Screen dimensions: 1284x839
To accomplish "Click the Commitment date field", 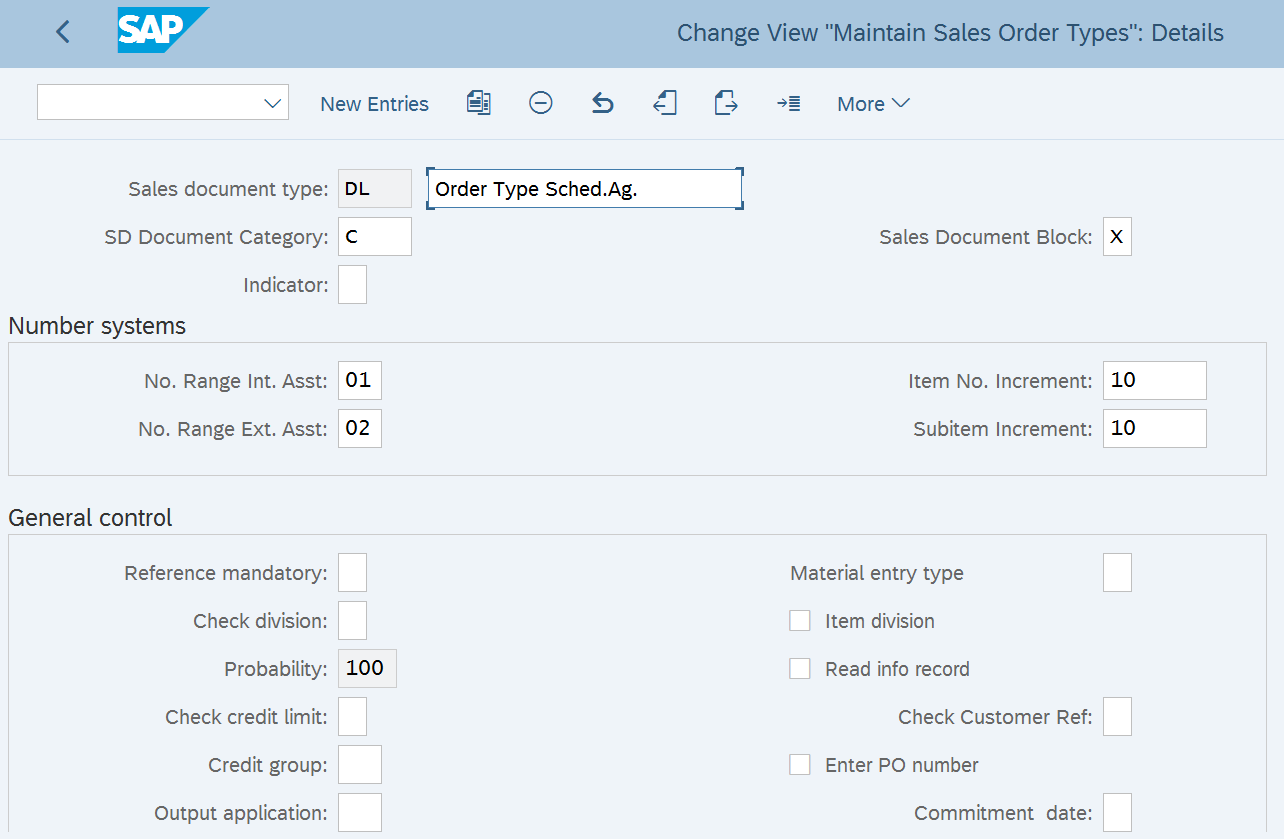I will coord(1117,813).
